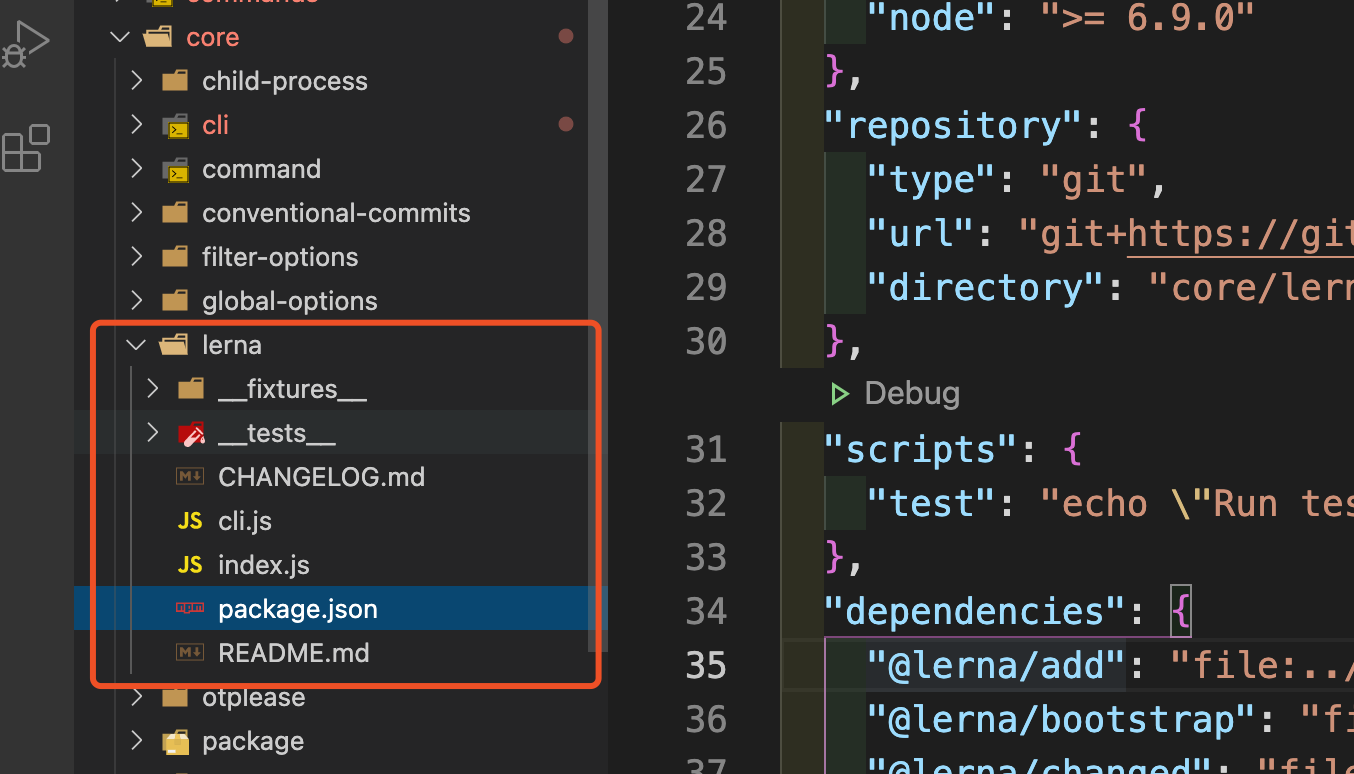Image resolution: width=1354 pixels, height=774 pixels.
Task: Open the Run and Debug view
Action: pyautogui.click(x=25, y=45)
